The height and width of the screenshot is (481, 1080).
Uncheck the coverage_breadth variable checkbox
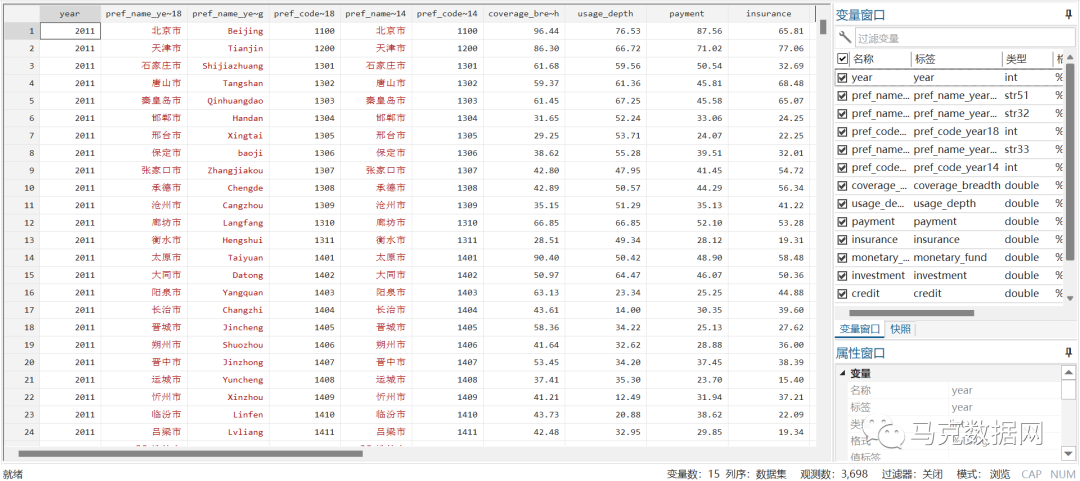tap(842, 185)
